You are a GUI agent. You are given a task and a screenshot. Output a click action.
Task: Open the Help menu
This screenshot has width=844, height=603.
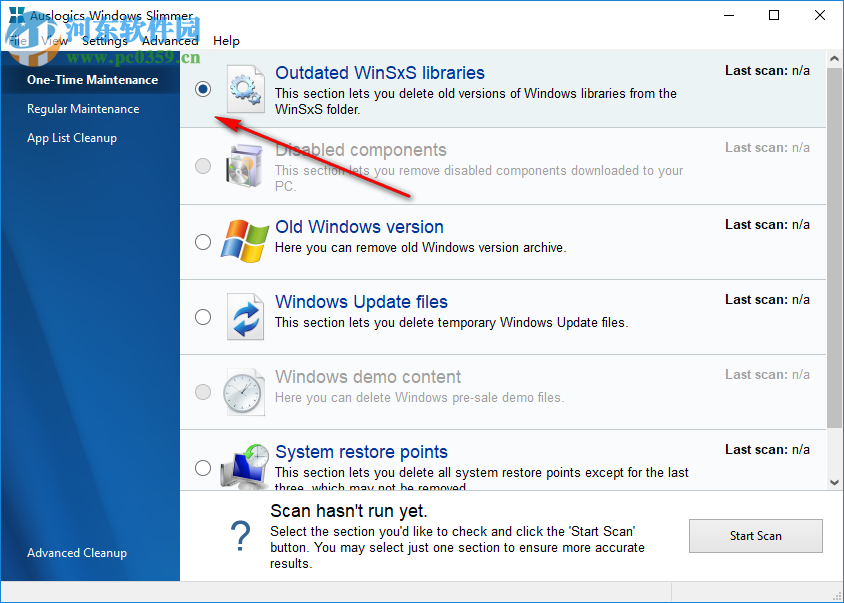226,41
